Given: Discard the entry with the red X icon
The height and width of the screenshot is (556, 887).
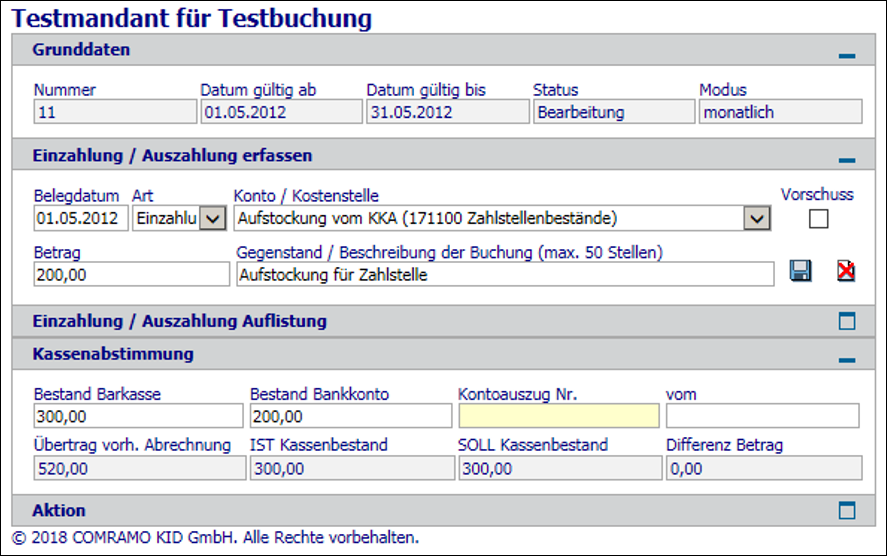Looking at the screenshot, I should tap(846, 271).
